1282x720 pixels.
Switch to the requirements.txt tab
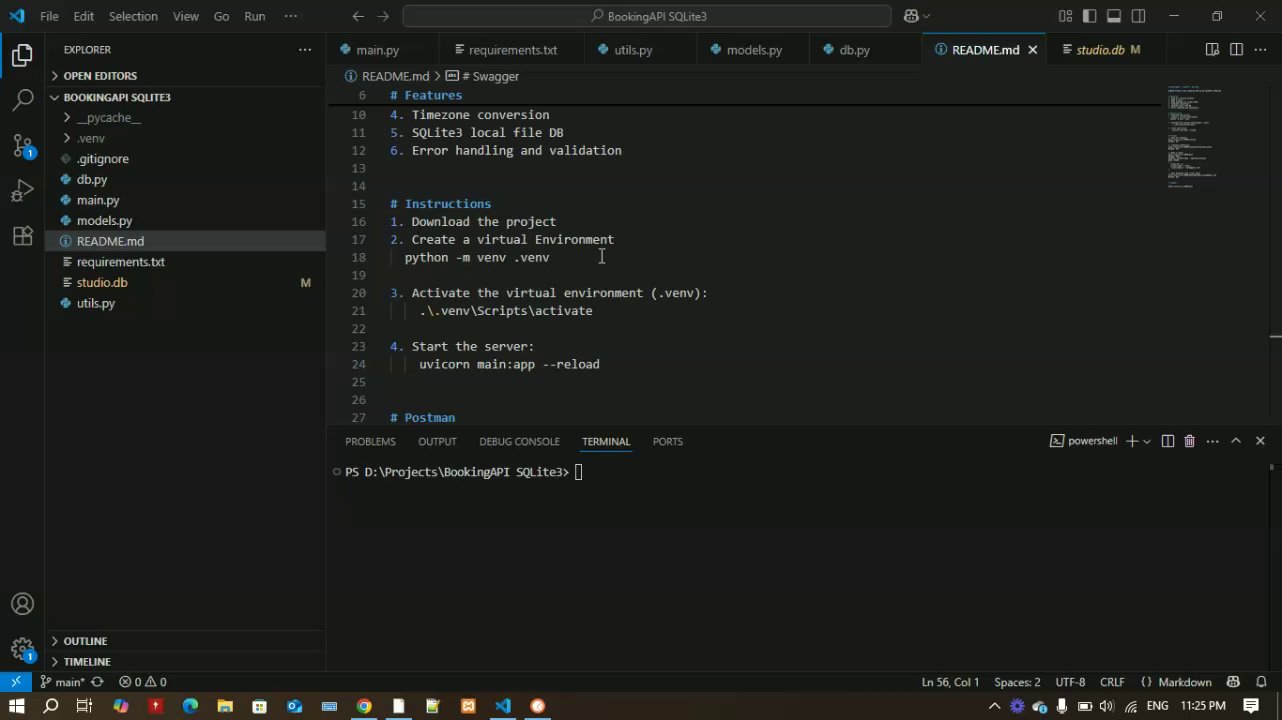(x=513, y=50)
